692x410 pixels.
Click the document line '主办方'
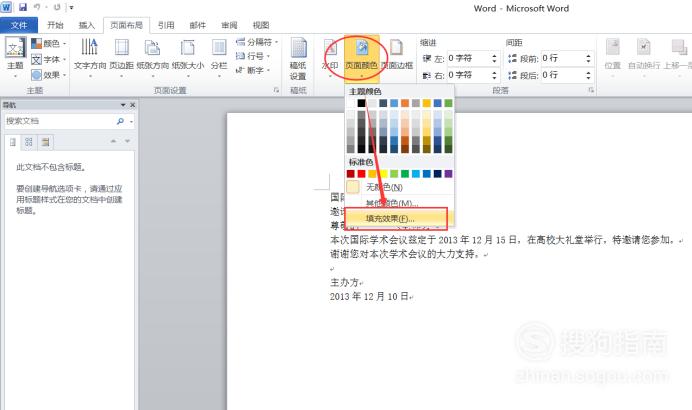click(345, 282)
